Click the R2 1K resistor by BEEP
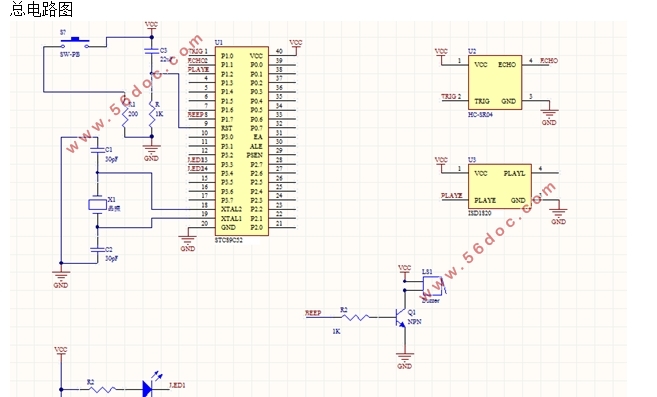This screenshot has height=397, width=657. (355, 317)
